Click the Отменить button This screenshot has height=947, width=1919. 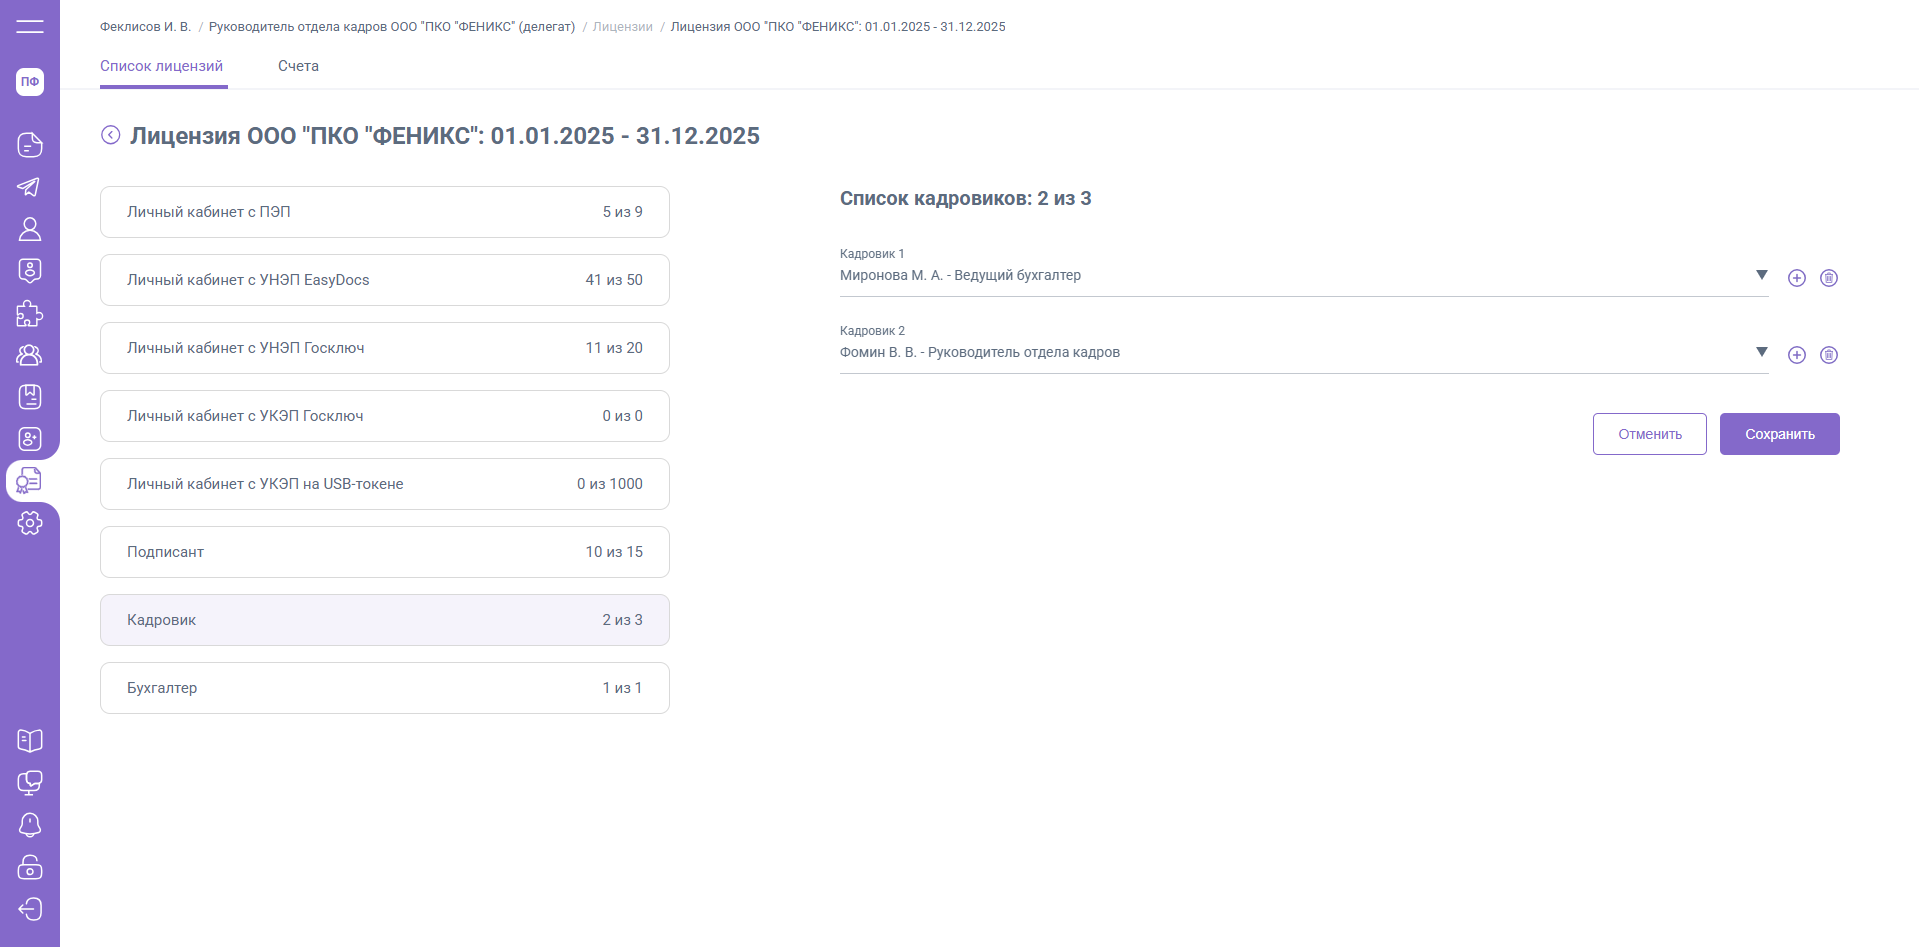coord(1649,434)
